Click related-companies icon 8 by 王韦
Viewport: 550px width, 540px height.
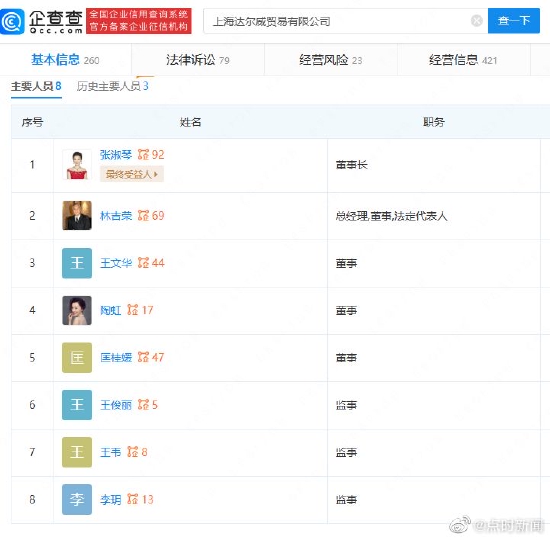tap(137, 452)
